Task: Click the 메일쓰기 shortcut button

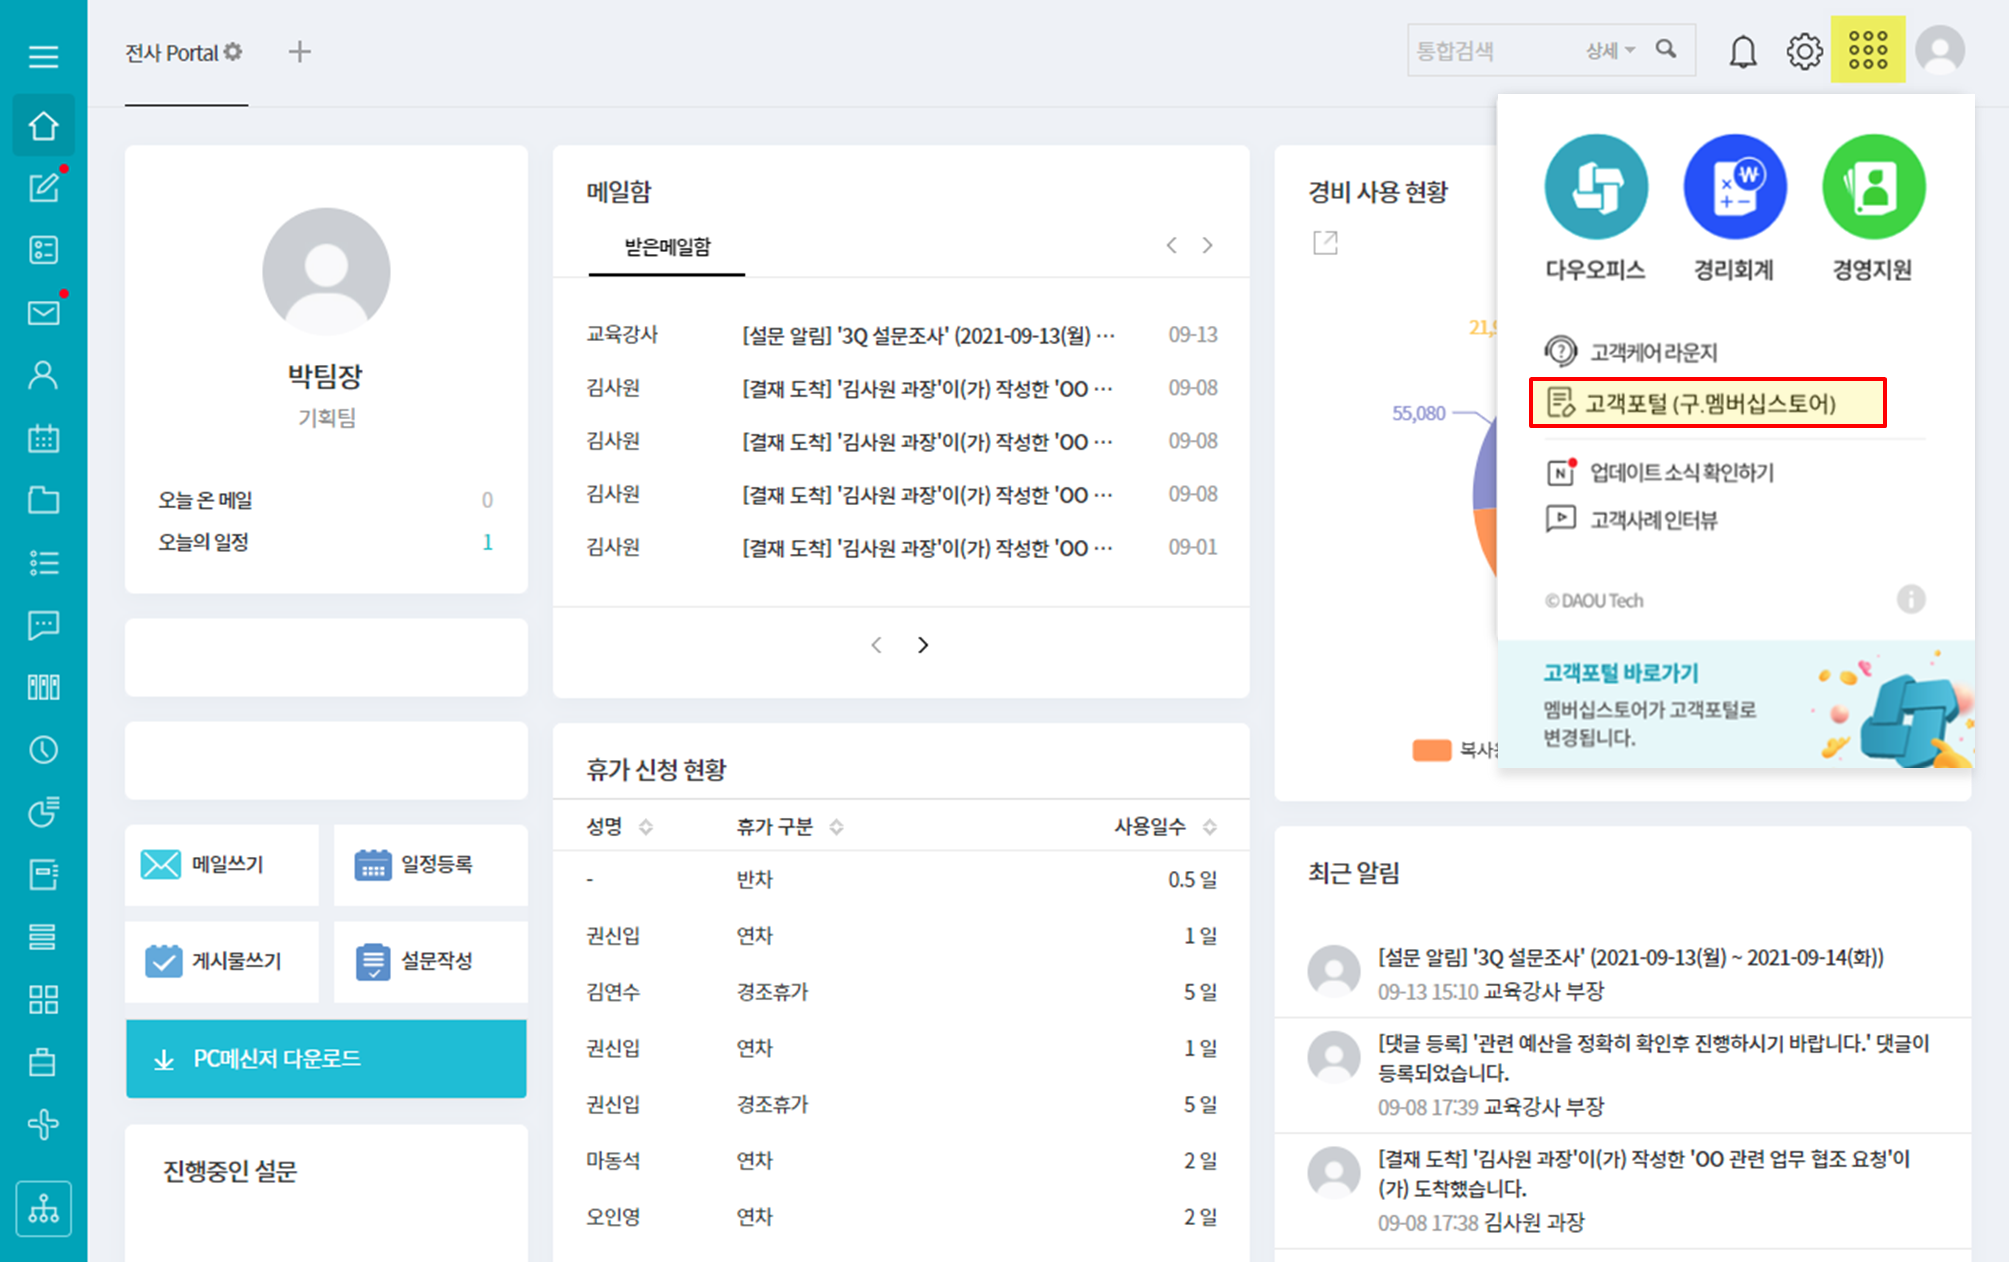Action: 222,864
